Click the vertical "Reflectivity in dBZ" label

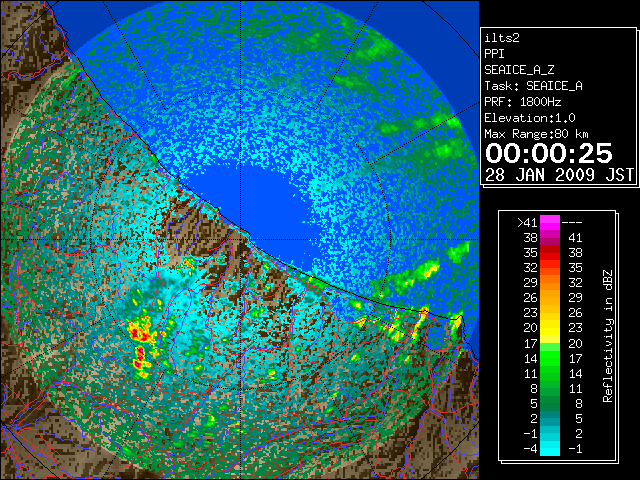tap(607, 336)
